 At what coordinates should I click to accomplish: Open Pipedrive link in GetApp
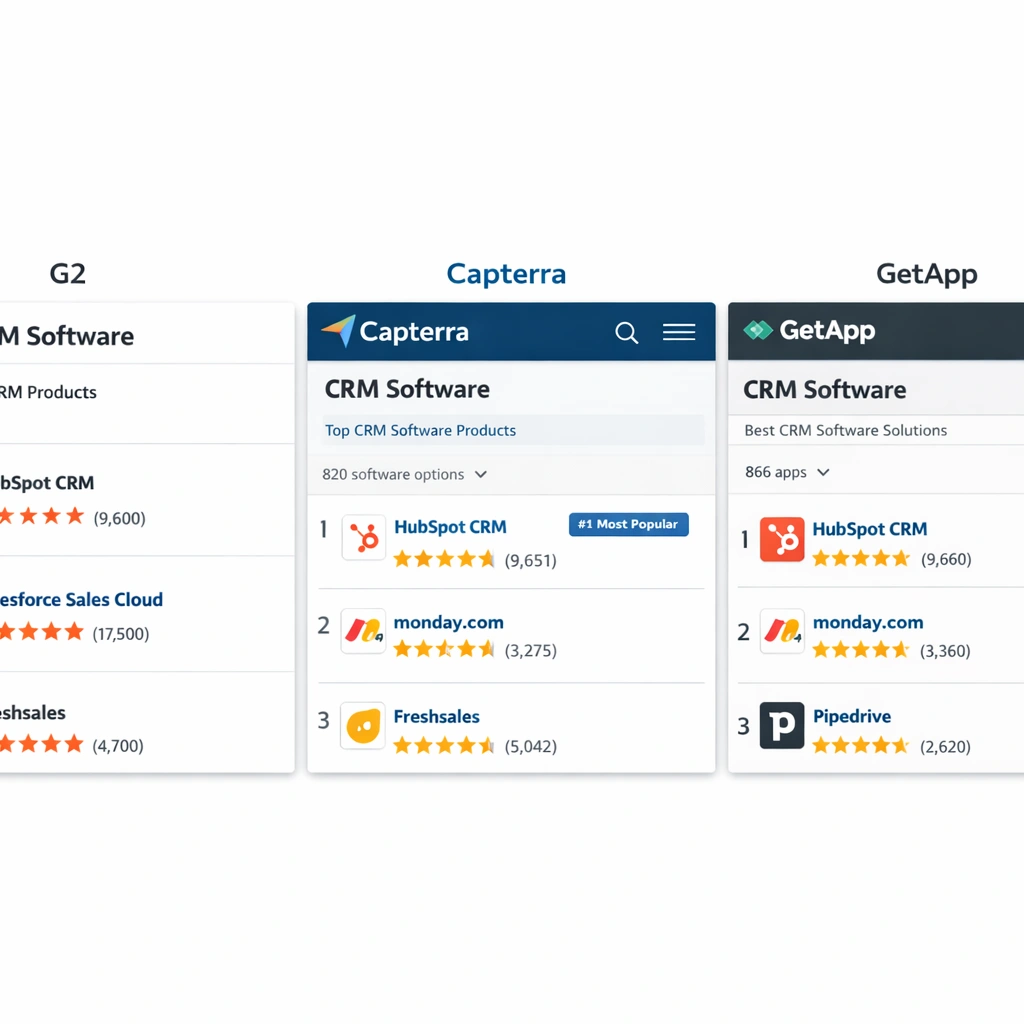pos(852,717)
